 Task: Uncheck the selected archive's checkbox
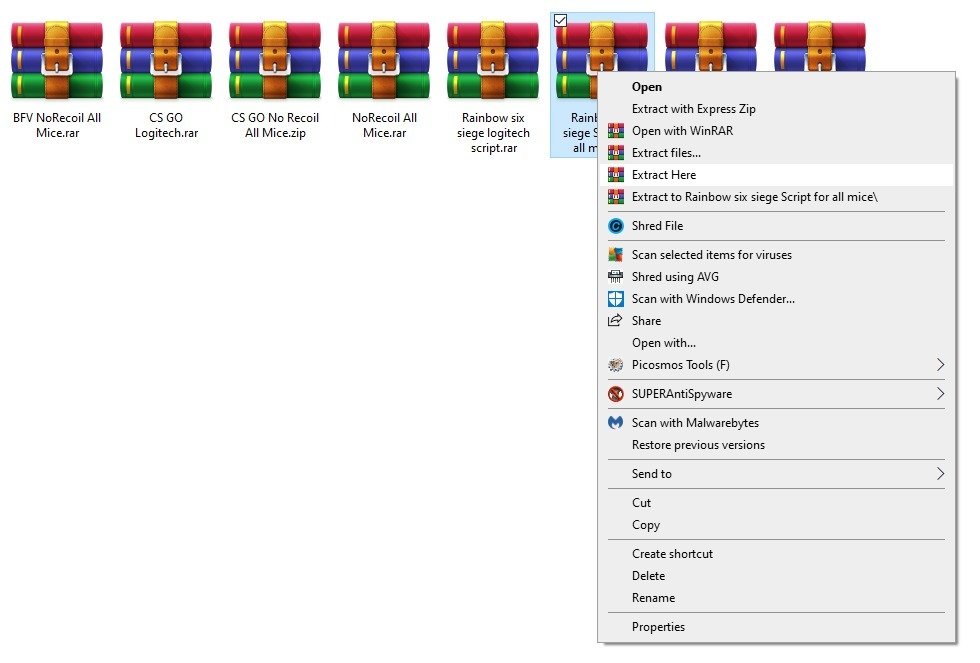[561, 21]
